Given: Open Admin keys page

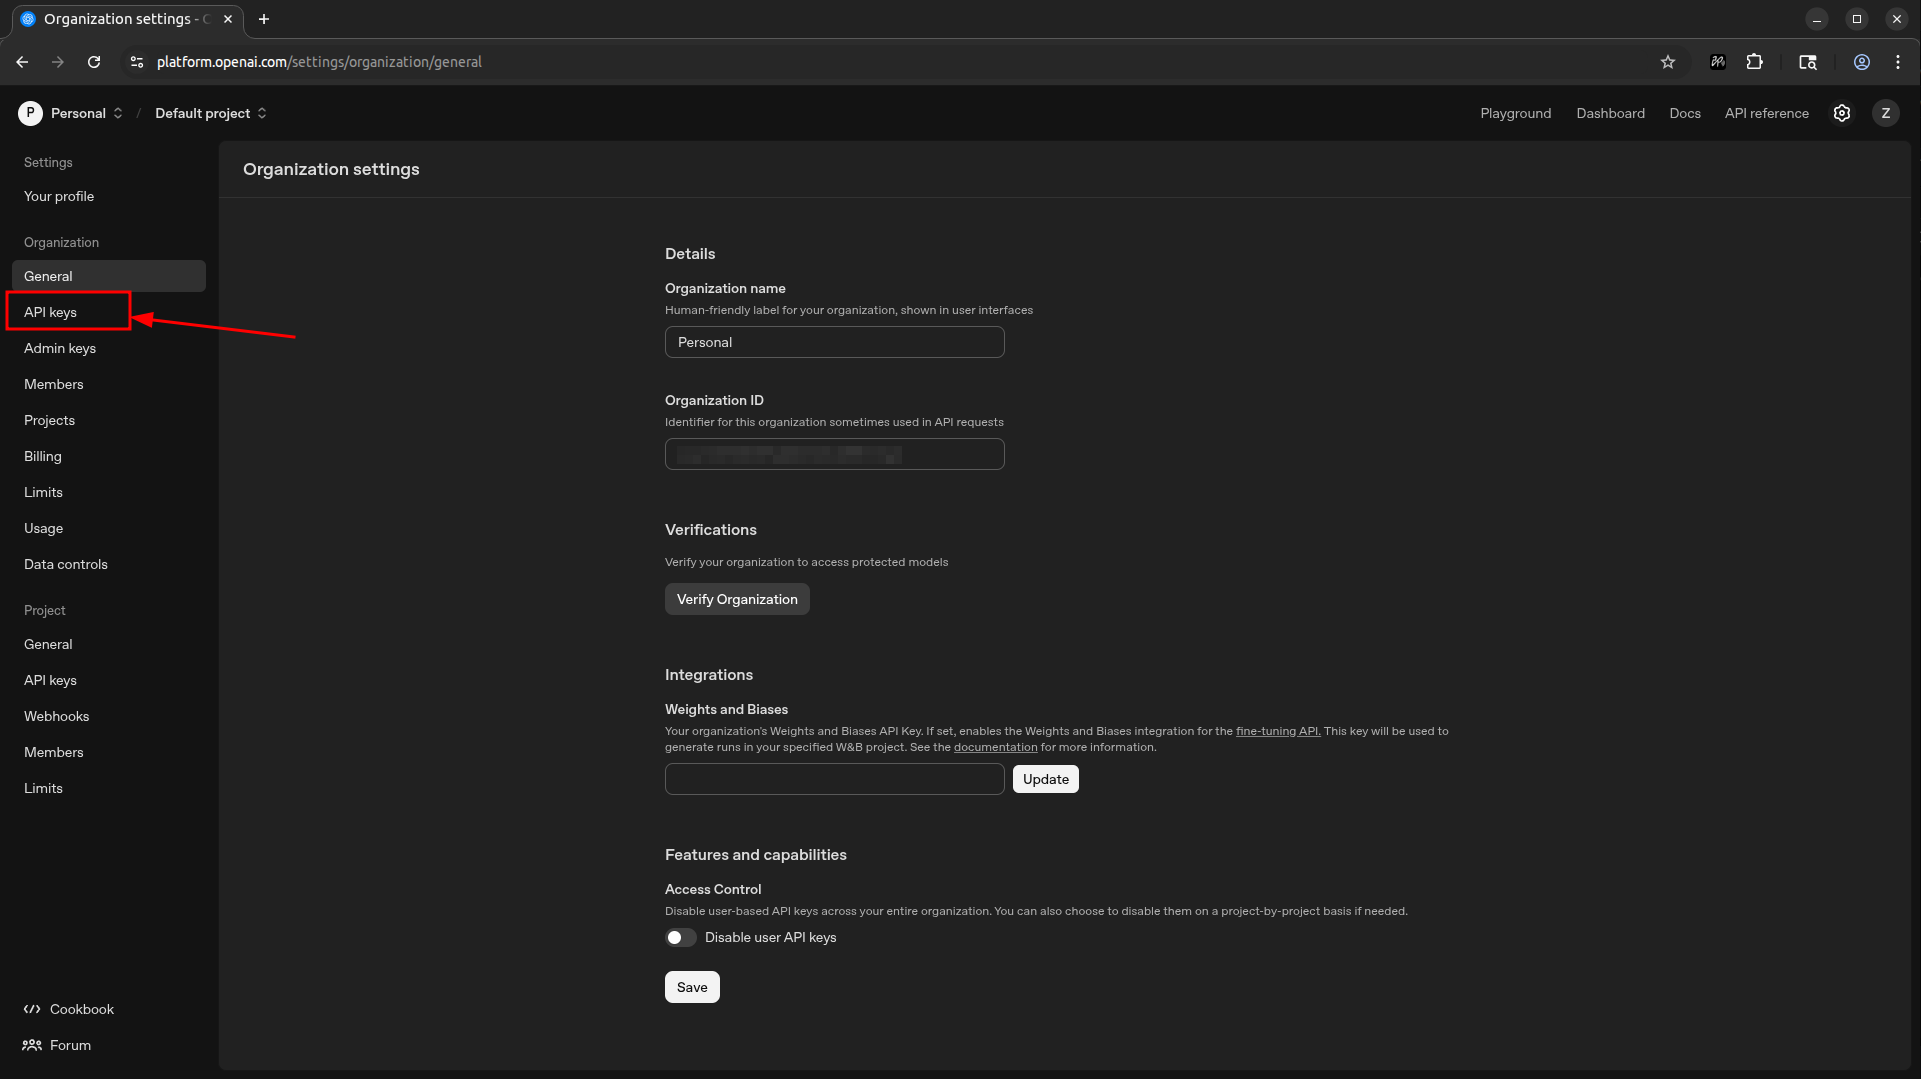Looking at the screenshot, I should [109, 348].
